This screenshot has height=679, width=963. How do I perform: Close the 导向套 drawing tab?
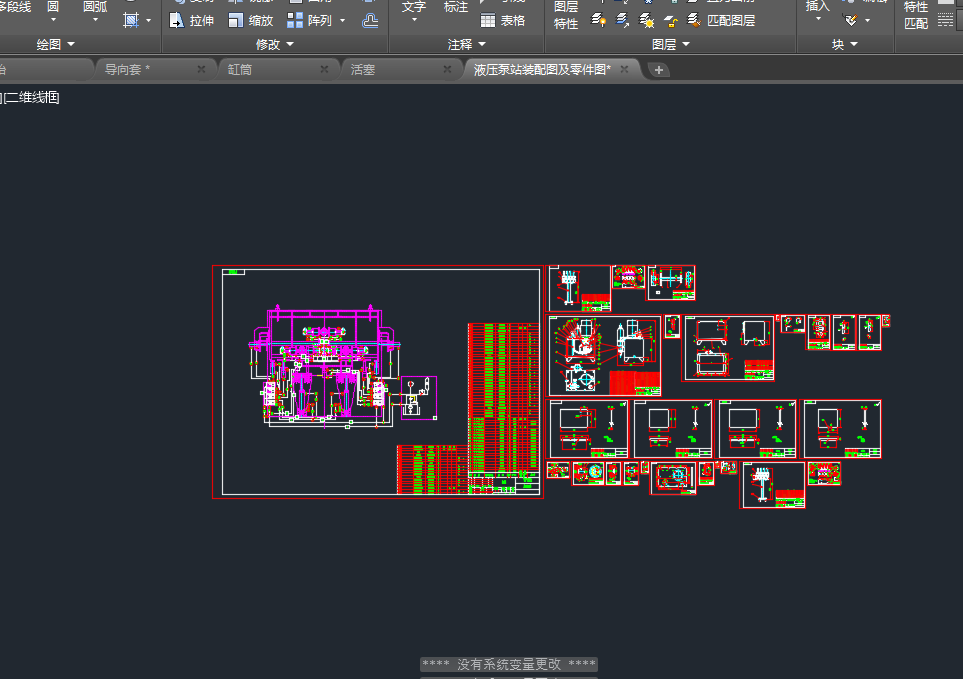[201, 69]
